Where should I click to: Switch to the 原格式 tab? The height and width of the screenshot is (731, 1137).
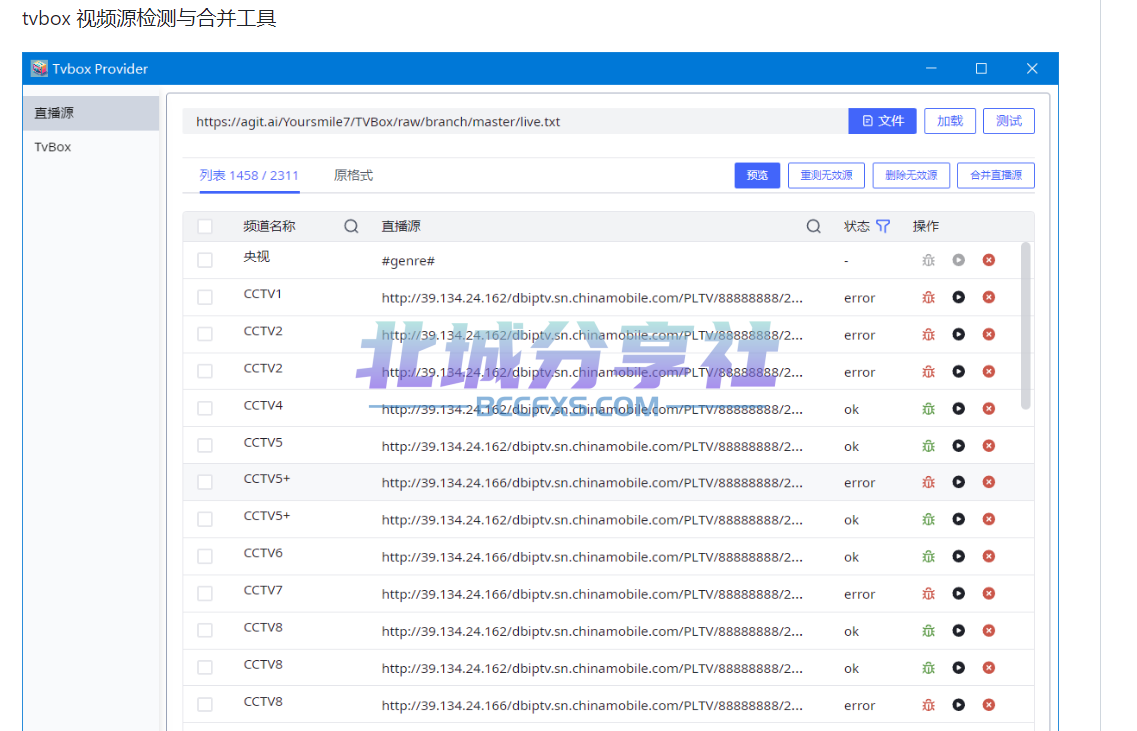[353, 175]
